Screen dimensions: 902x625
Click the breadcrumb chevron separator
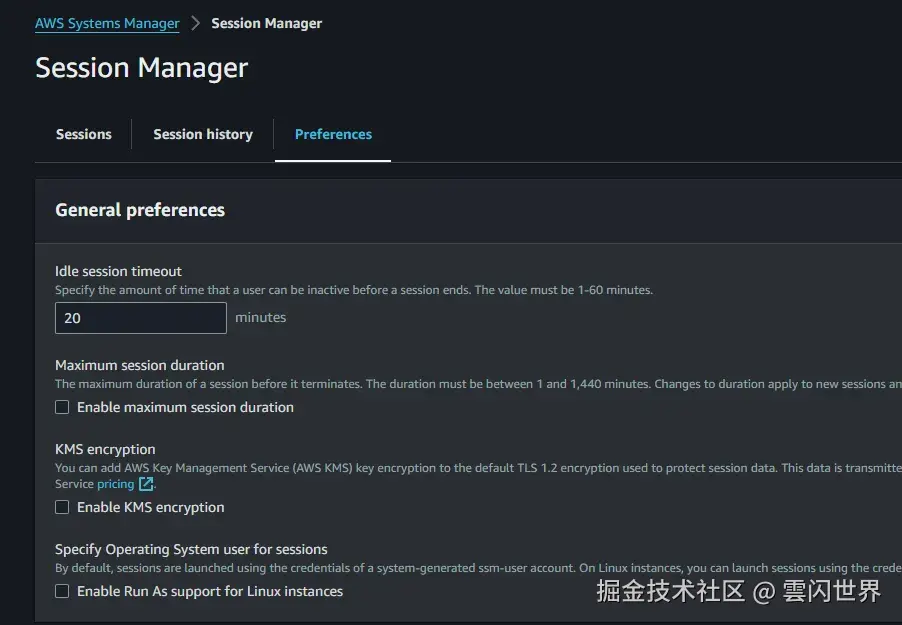pos(196,24)
